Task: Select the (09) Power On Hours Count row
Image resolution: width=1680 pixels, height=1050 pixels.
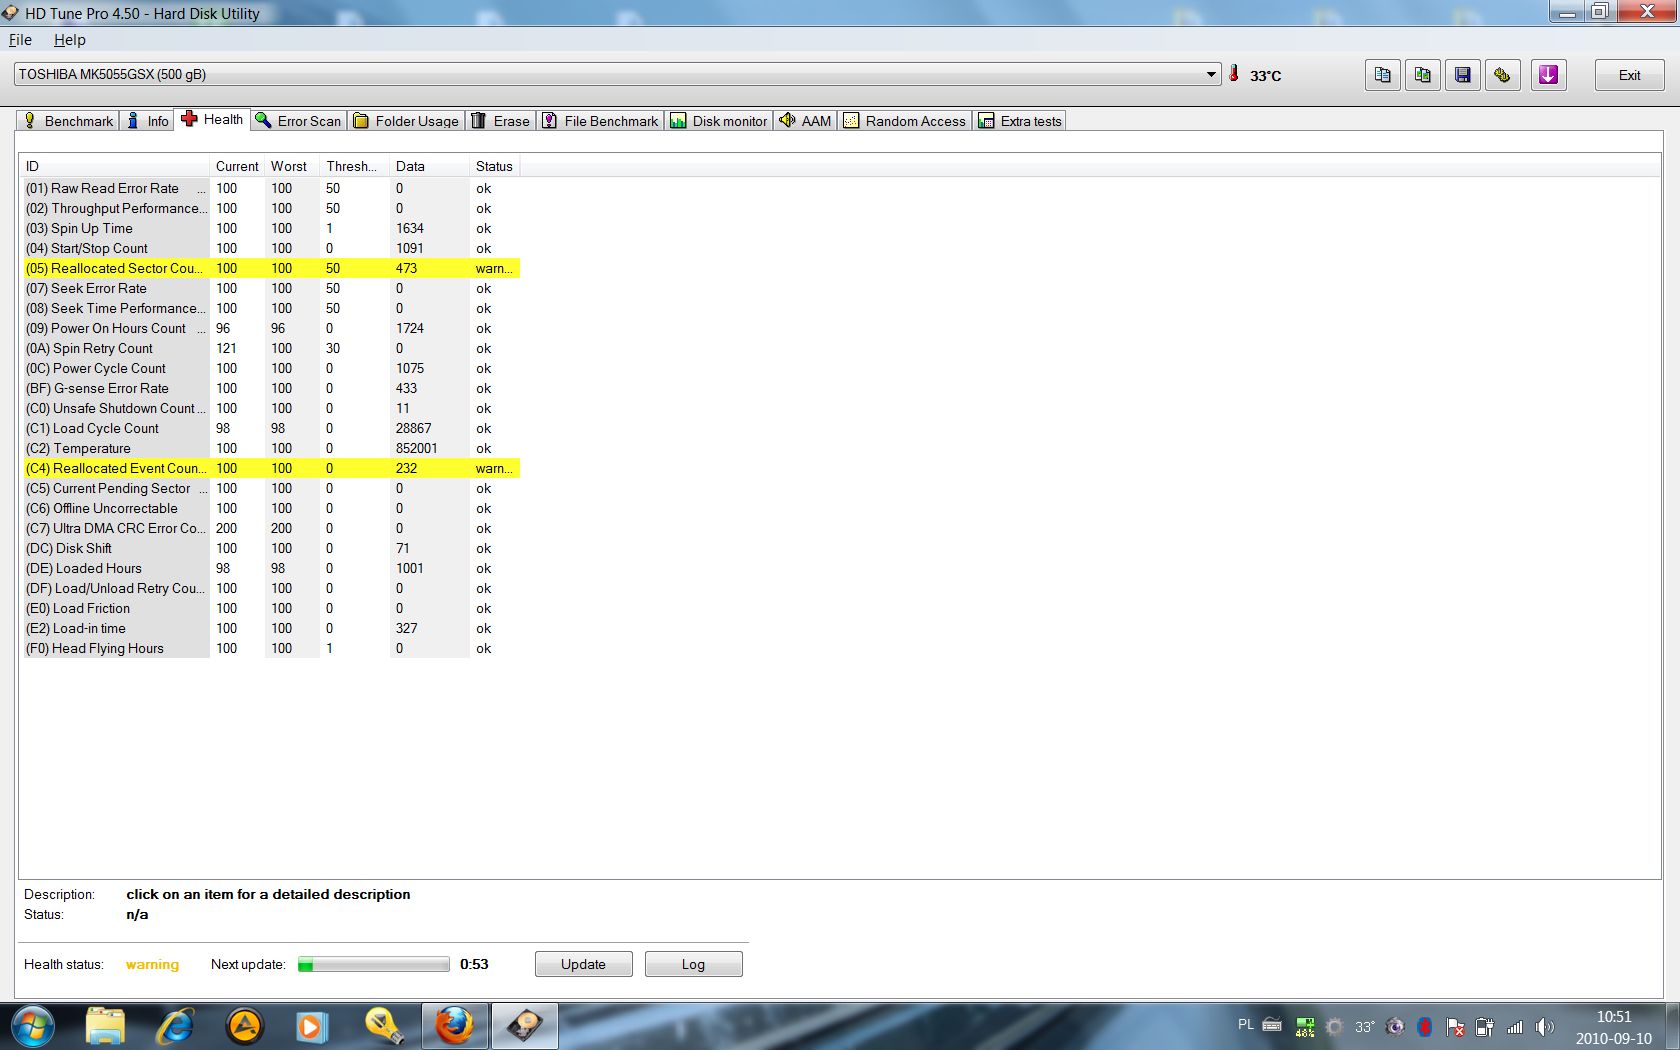Action: coord(270,328)
